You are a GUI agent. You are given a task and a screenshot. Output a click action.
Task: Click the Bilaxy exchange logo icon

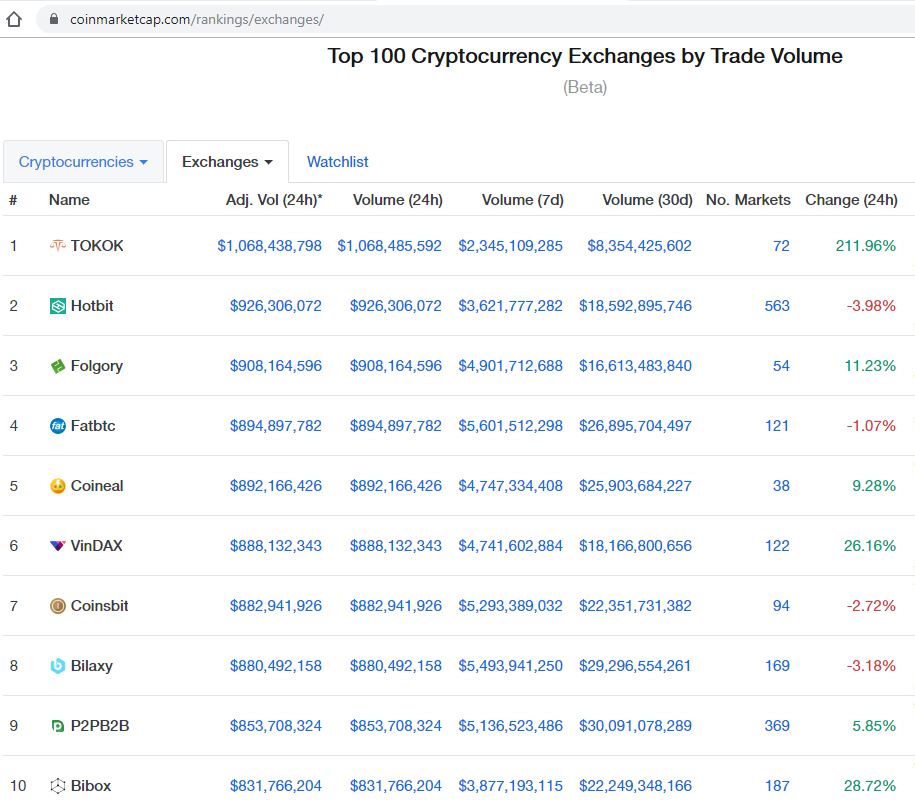[x=57, y=666]
